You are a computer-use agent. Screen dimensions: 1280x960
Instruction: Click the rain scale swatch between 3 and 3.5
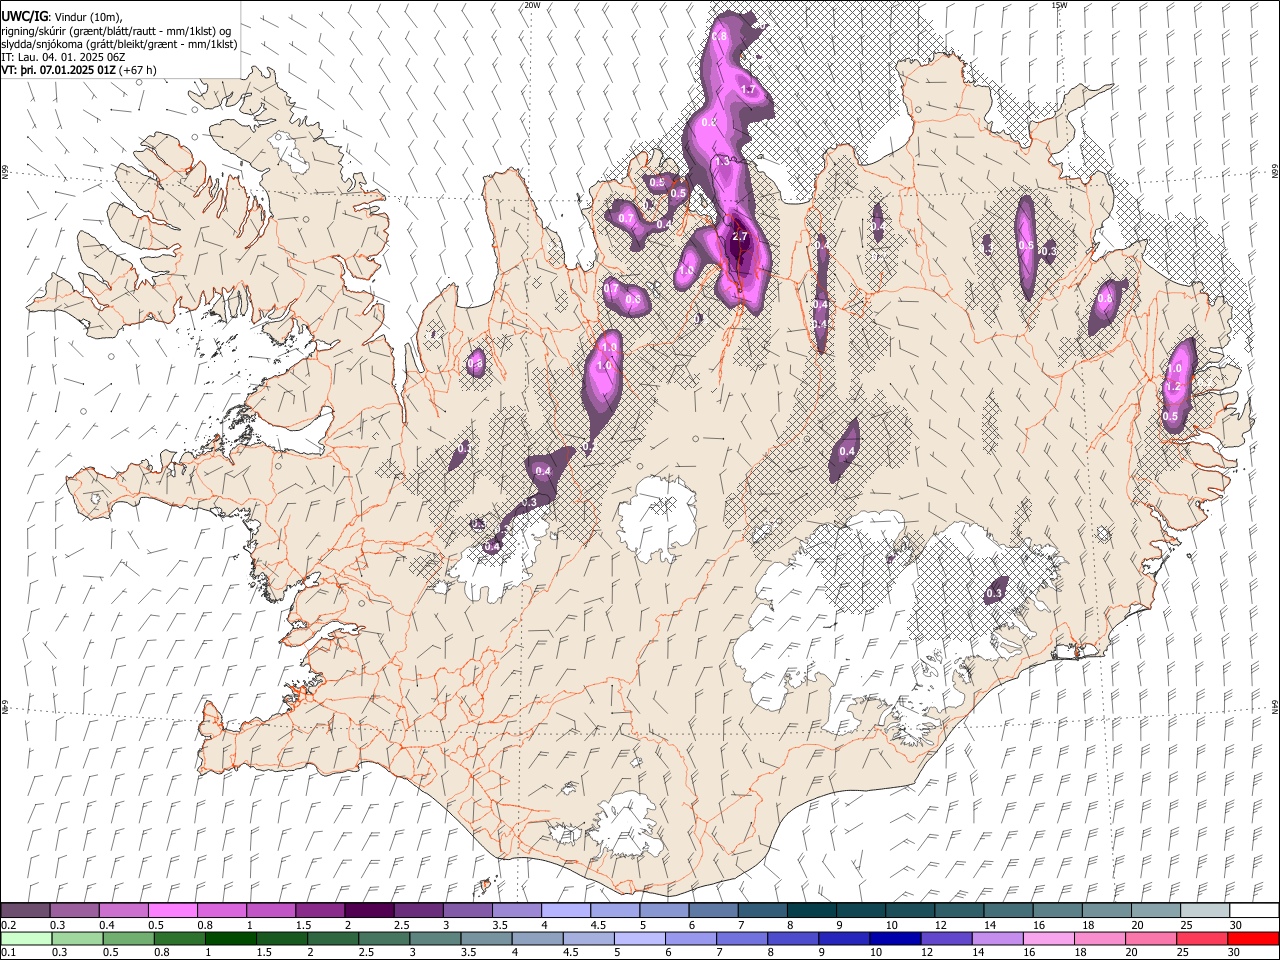[x=435, y=938]
